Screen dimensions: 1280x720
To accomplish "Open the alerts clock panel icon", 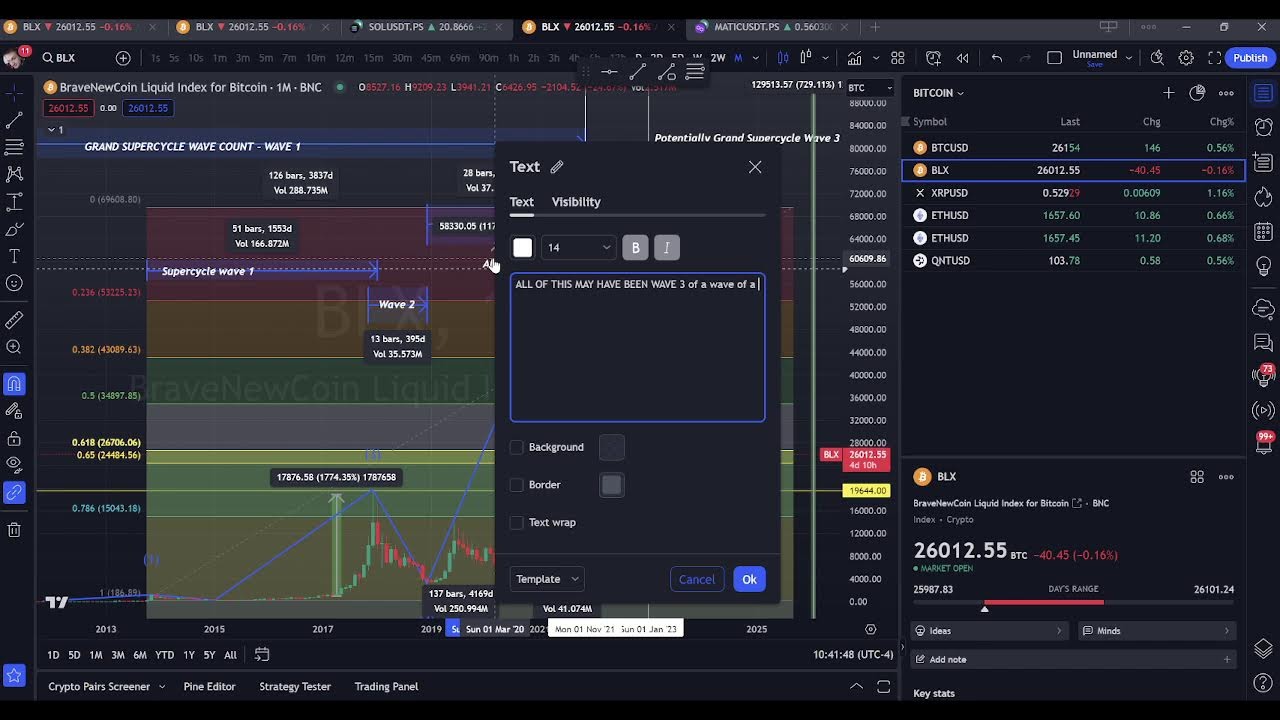I will 1263,127.
